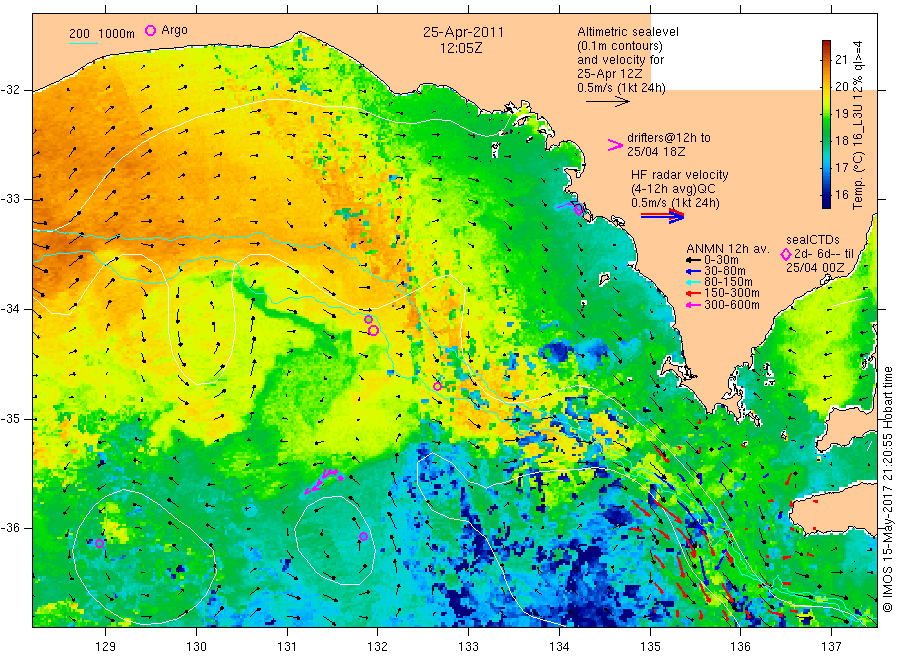Click the 129 longitude axis label

click(x=106, y=647)
